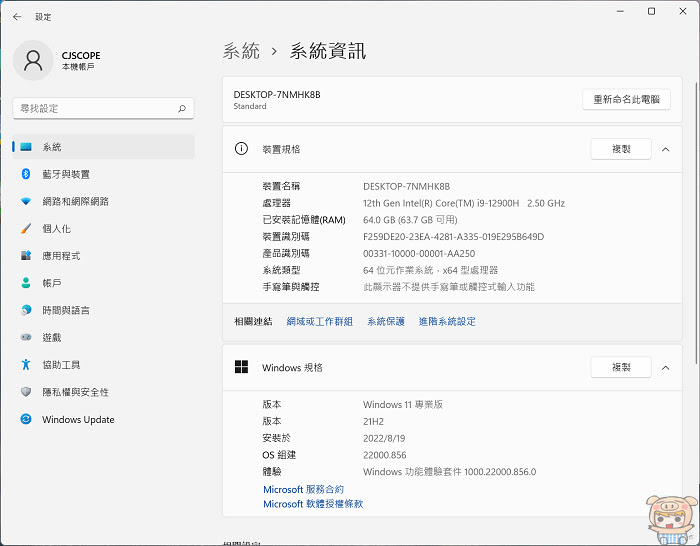Image resolution: width=700 pixels, height=546 pixels.
Task: Click the network Wi-Fi icon in sidebar
Action: (26, 201)
